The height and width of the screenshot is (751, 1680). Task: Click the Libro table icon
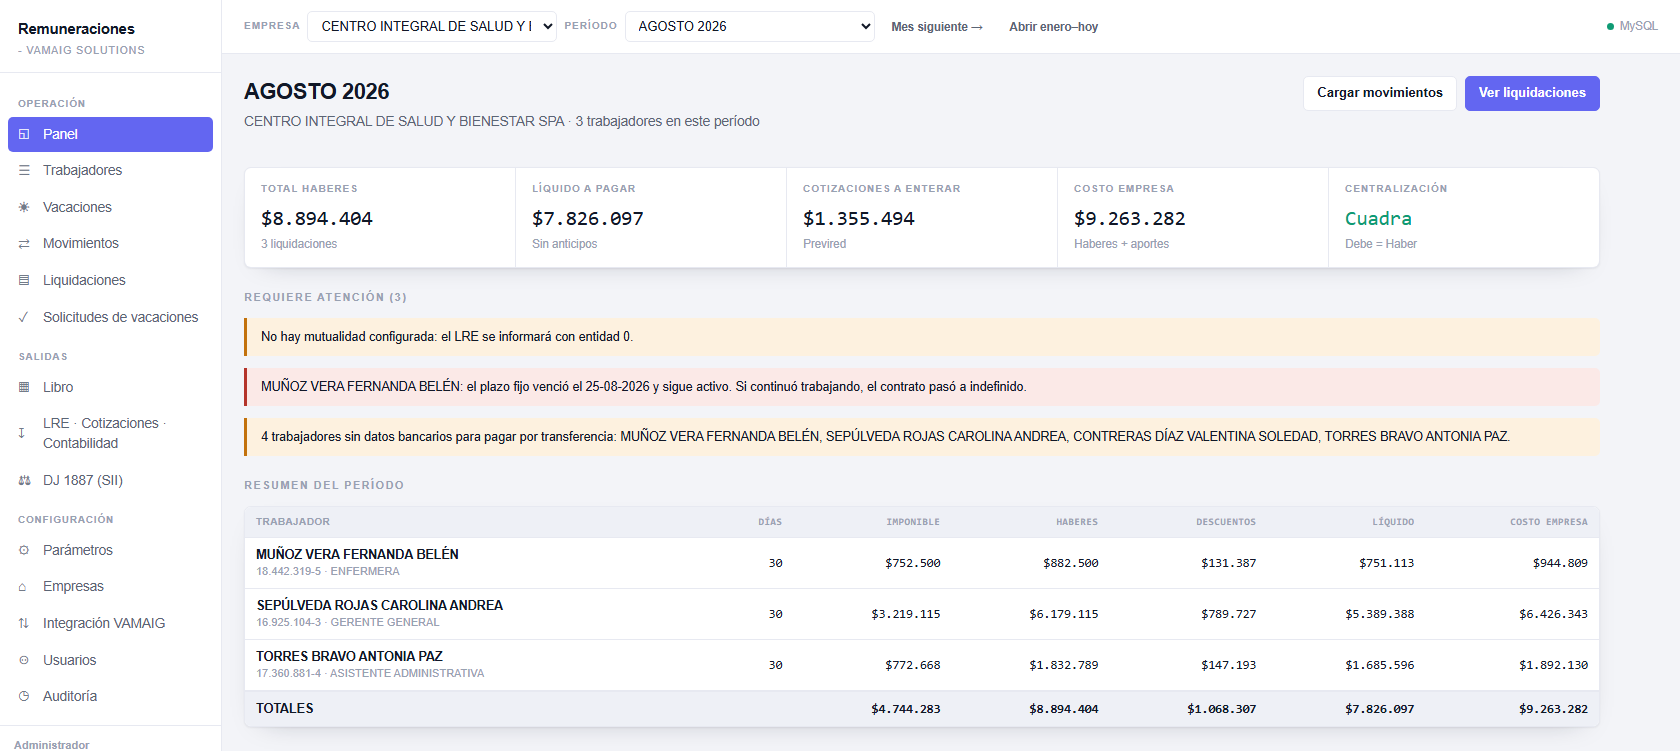point(24,387)
